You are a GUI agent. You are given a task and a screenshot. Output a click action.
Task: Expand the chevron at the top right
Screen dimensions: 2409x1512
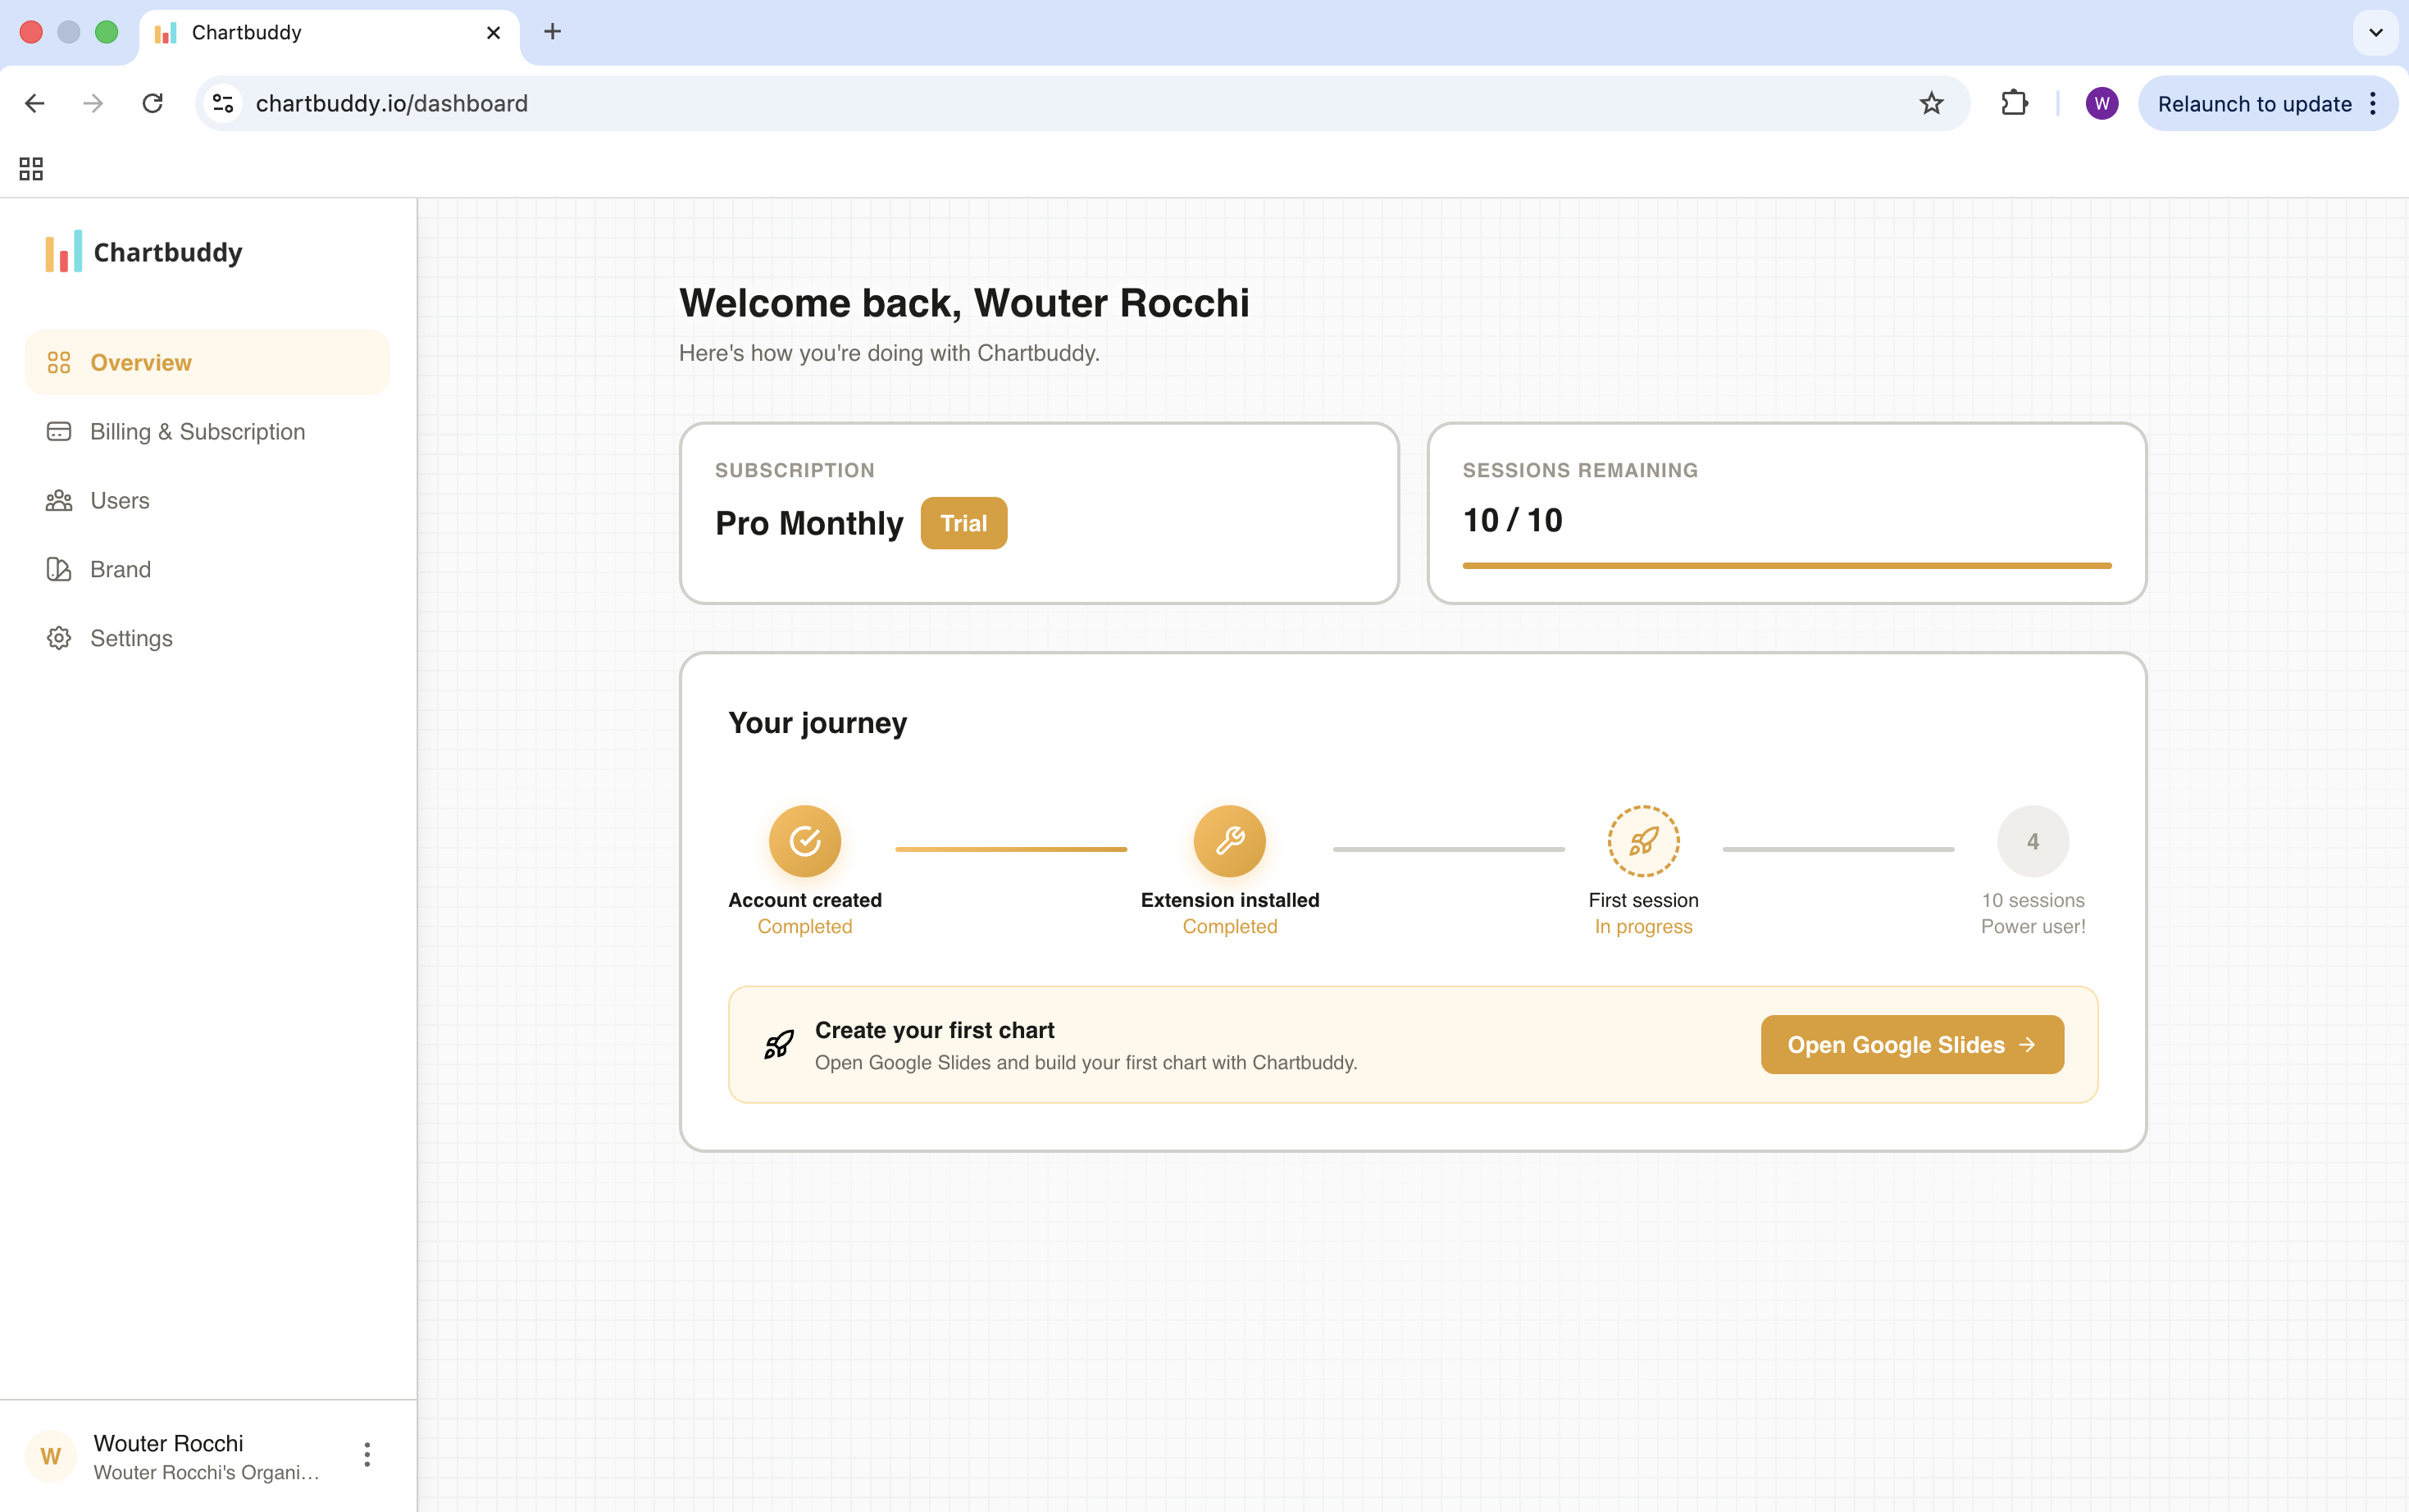(2374, 32)
